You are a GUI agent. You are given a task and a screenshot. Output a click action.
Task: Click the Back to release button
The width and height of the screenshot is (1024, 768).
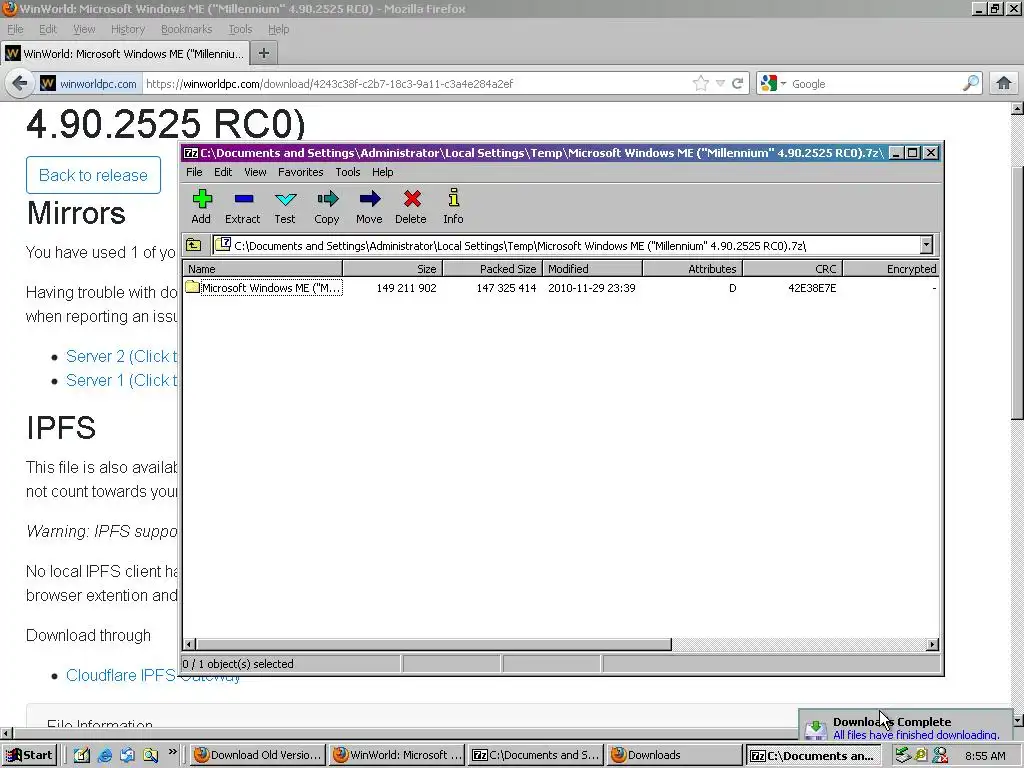[93, 175]
